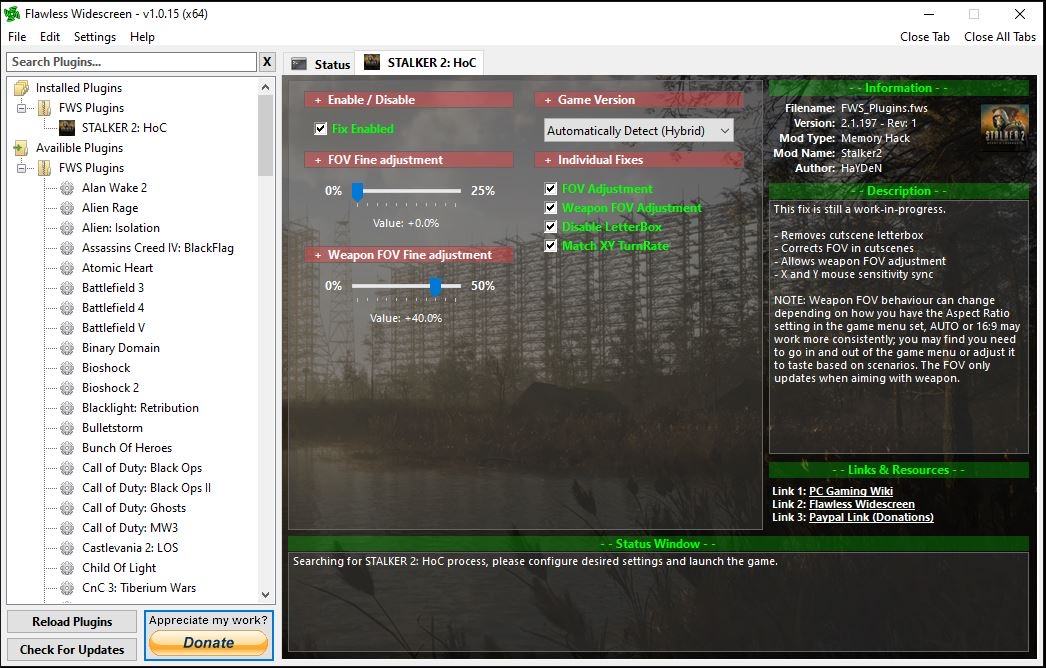1046x668 pixels.
Task: Click the gear icon beside Alien: Isolation
Action: (x=67, y=228)
